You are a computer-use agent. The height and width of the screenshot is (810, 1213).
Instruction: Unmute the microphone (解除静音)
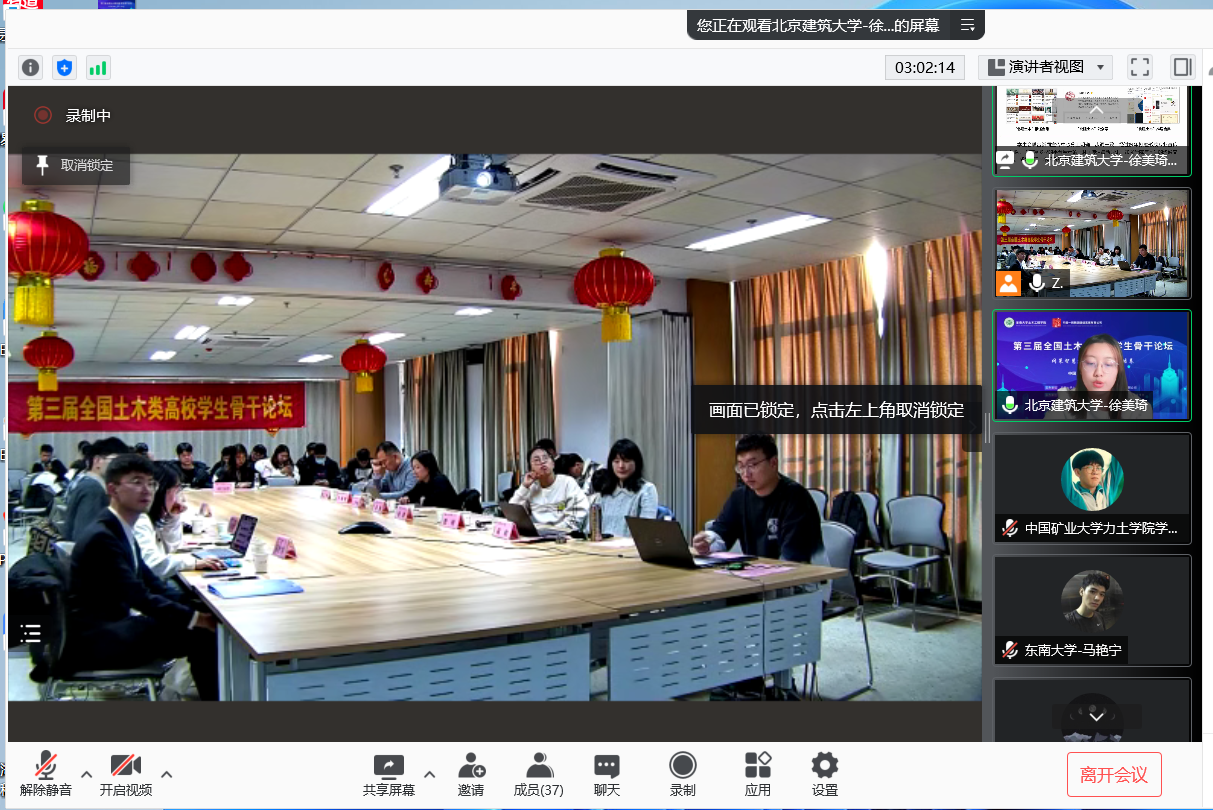coord(46,774)
